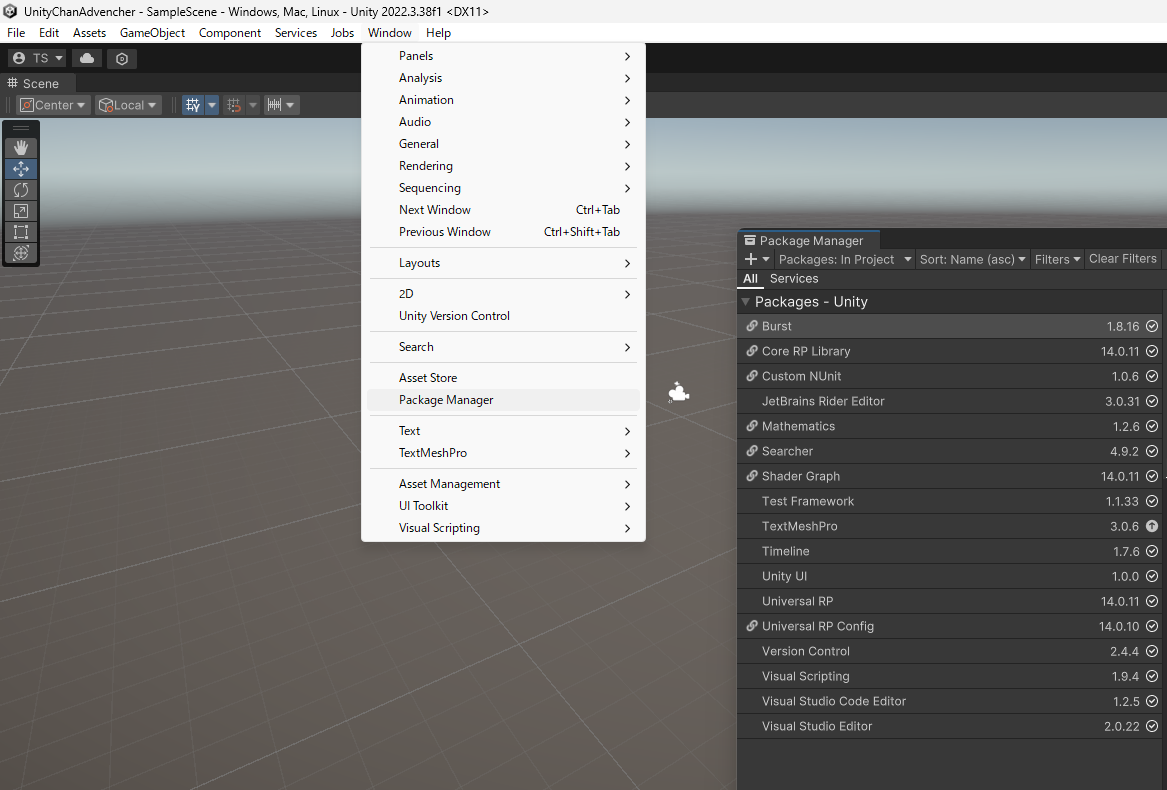
Task: Click the cloud services icon
Action: click(x=87, y=58)
